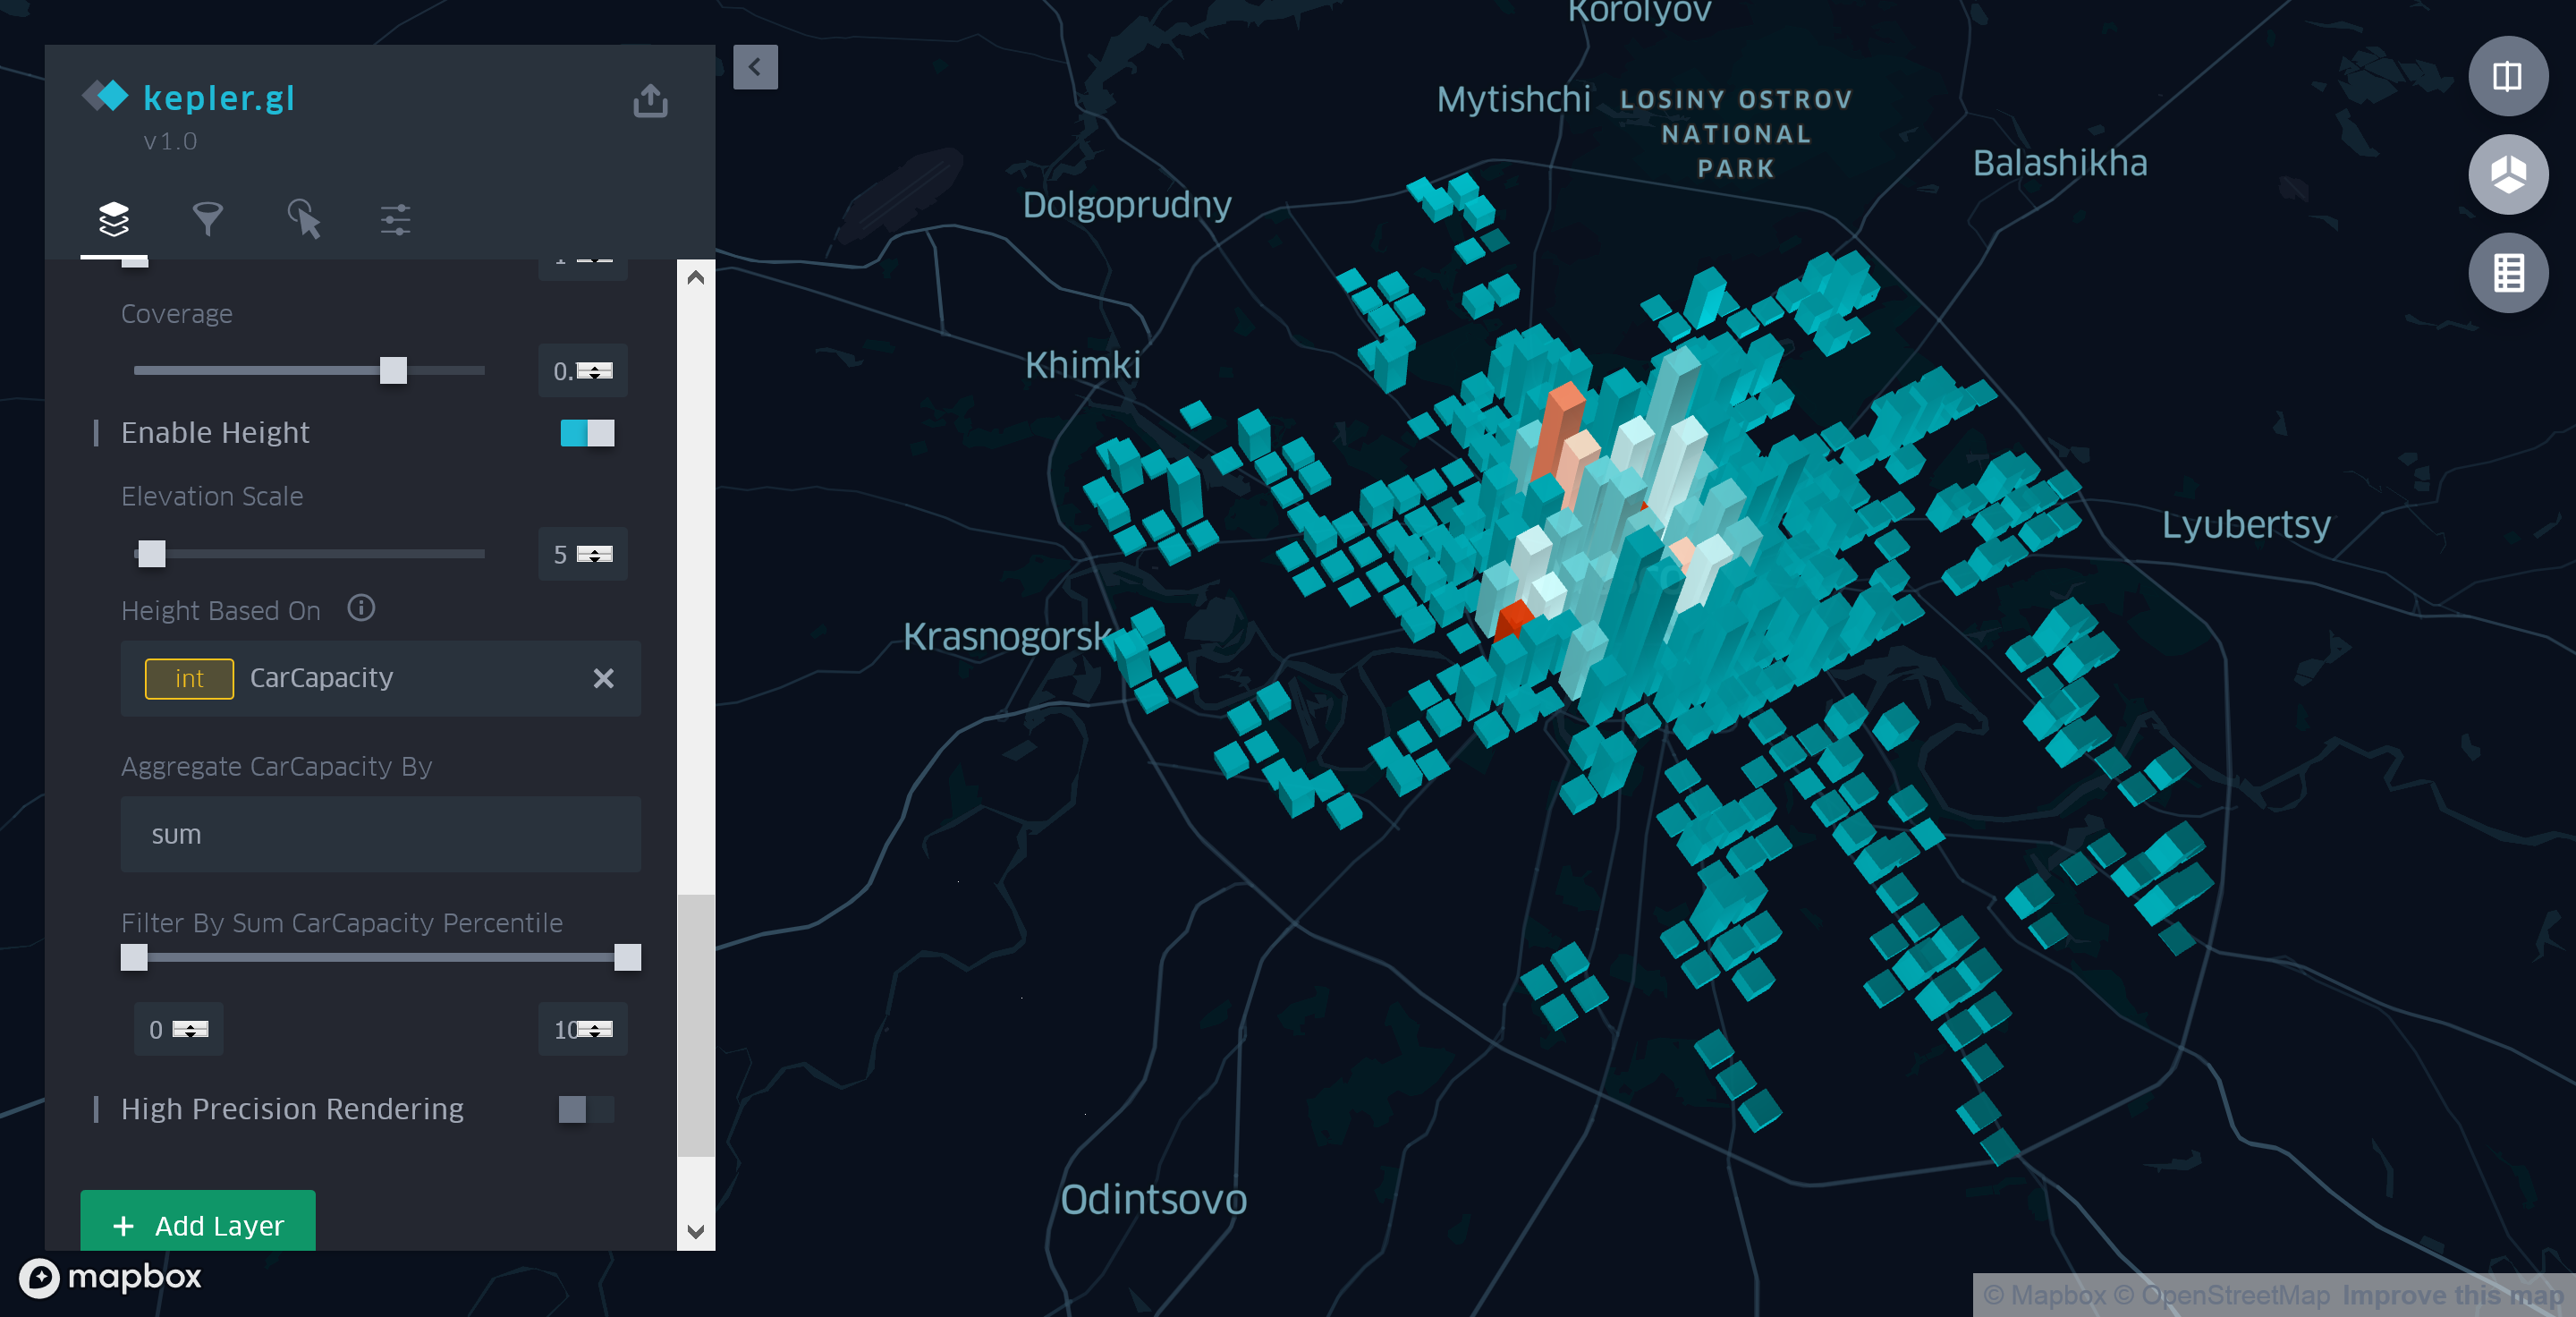
Task: Click the Coverage slider handle
Action: click(393, 371)
